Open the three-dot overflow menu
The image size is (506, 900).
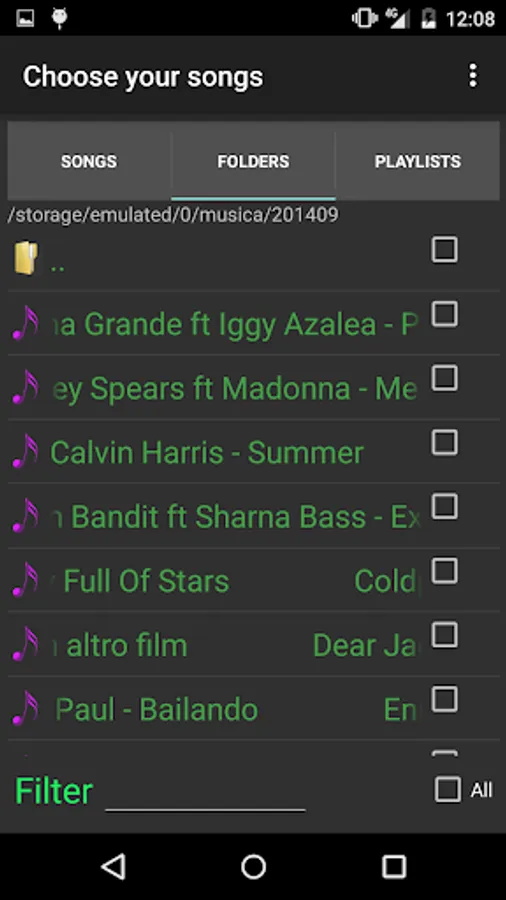tap(473, 76)
